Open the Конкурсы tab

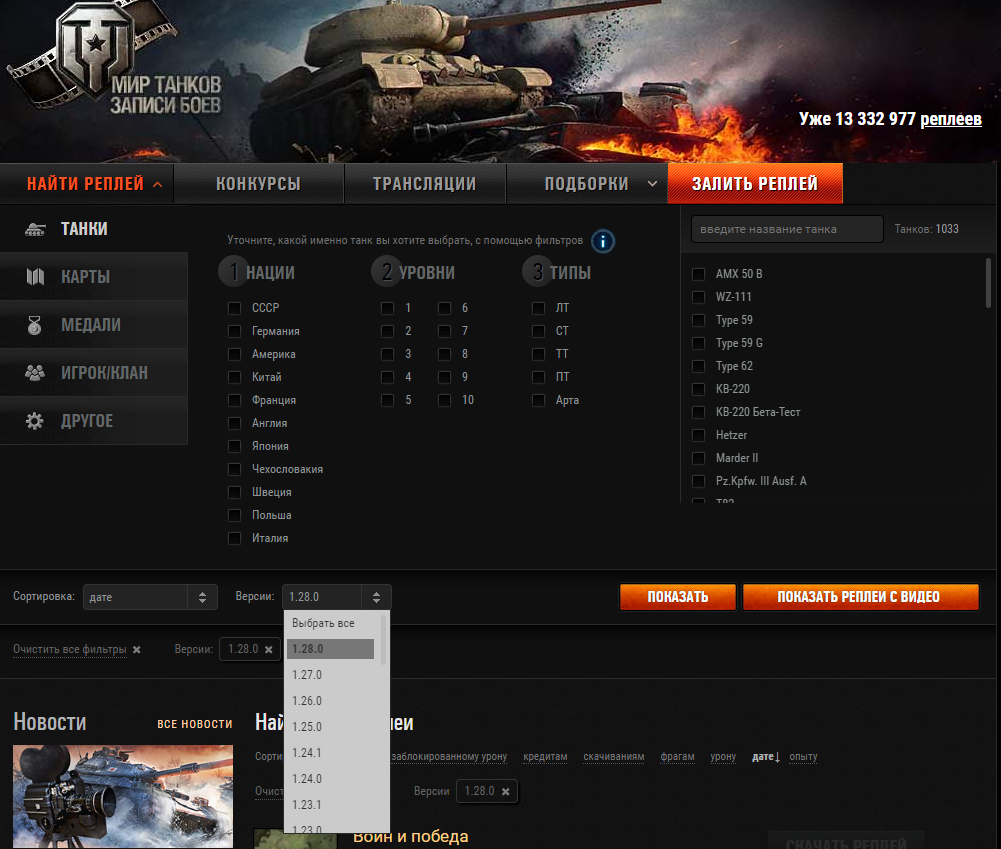258,184
